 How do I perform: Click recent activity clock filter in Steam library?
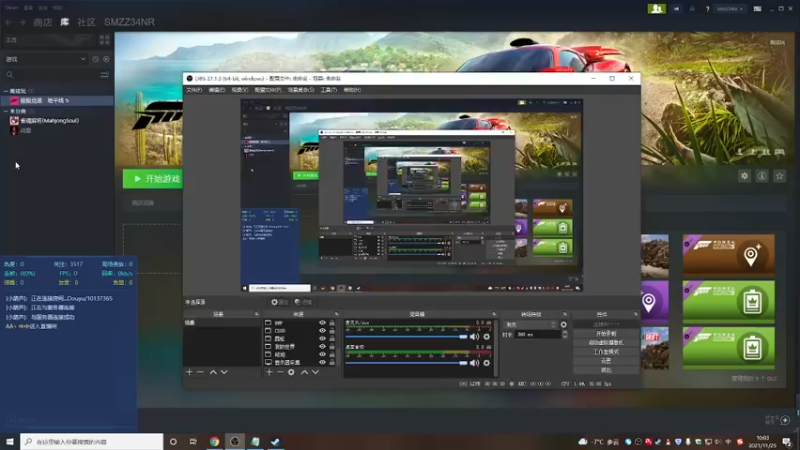click(95, 59)
